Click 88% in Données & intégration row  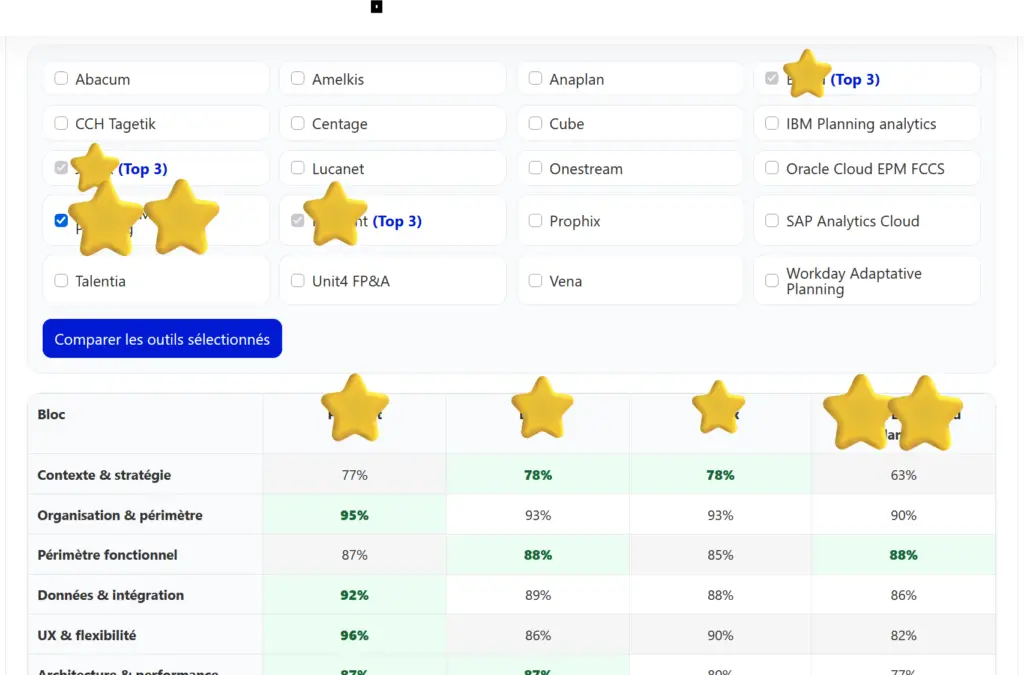[x=720, y=595]
